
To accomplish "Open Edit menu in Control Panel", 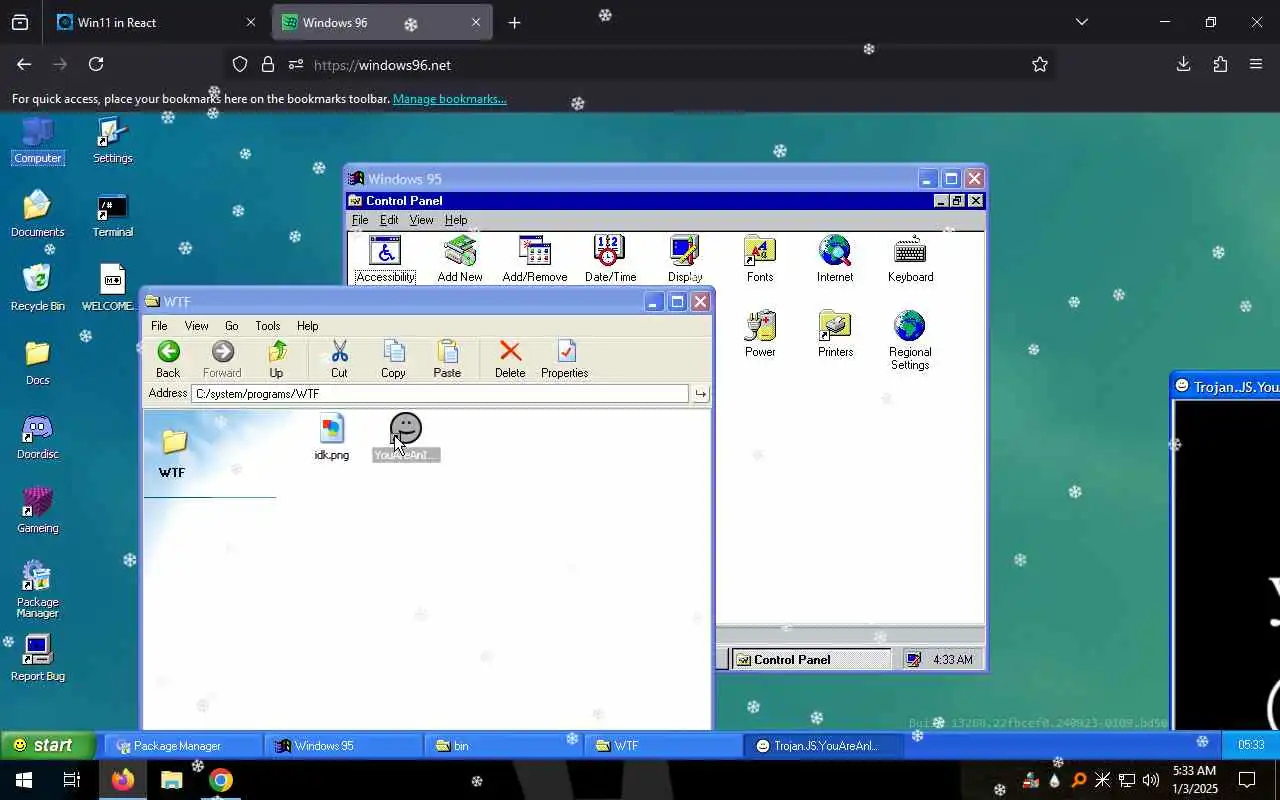I will pyautogui.click(x=389, y=220).
